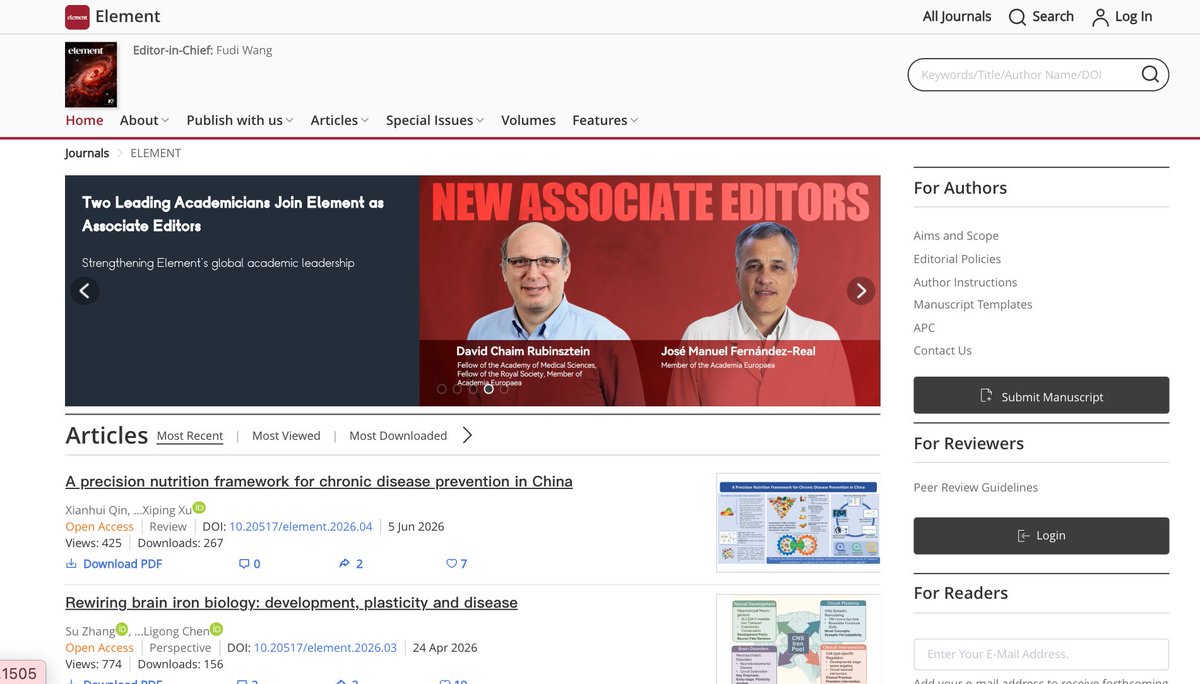Click magnifier icon in keyword search box
The width and height of the screenshot is (1200, 684).
(1150, 74)
